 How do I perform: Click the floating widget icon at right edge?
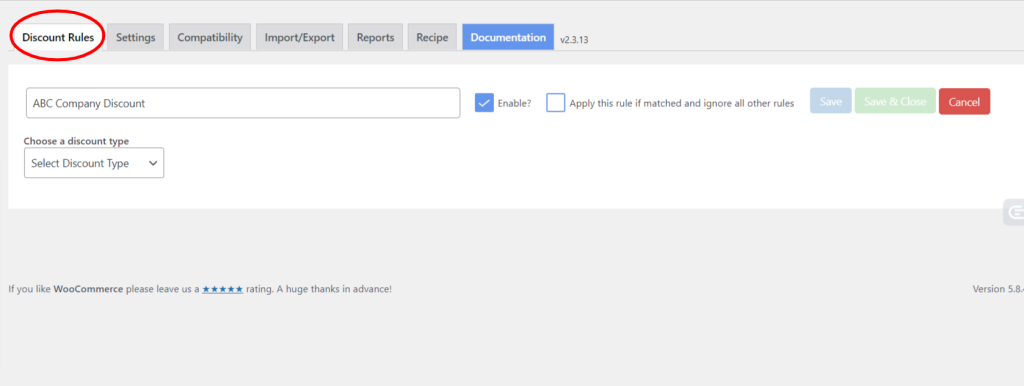pyautogui.click(x=1014, y=213)
